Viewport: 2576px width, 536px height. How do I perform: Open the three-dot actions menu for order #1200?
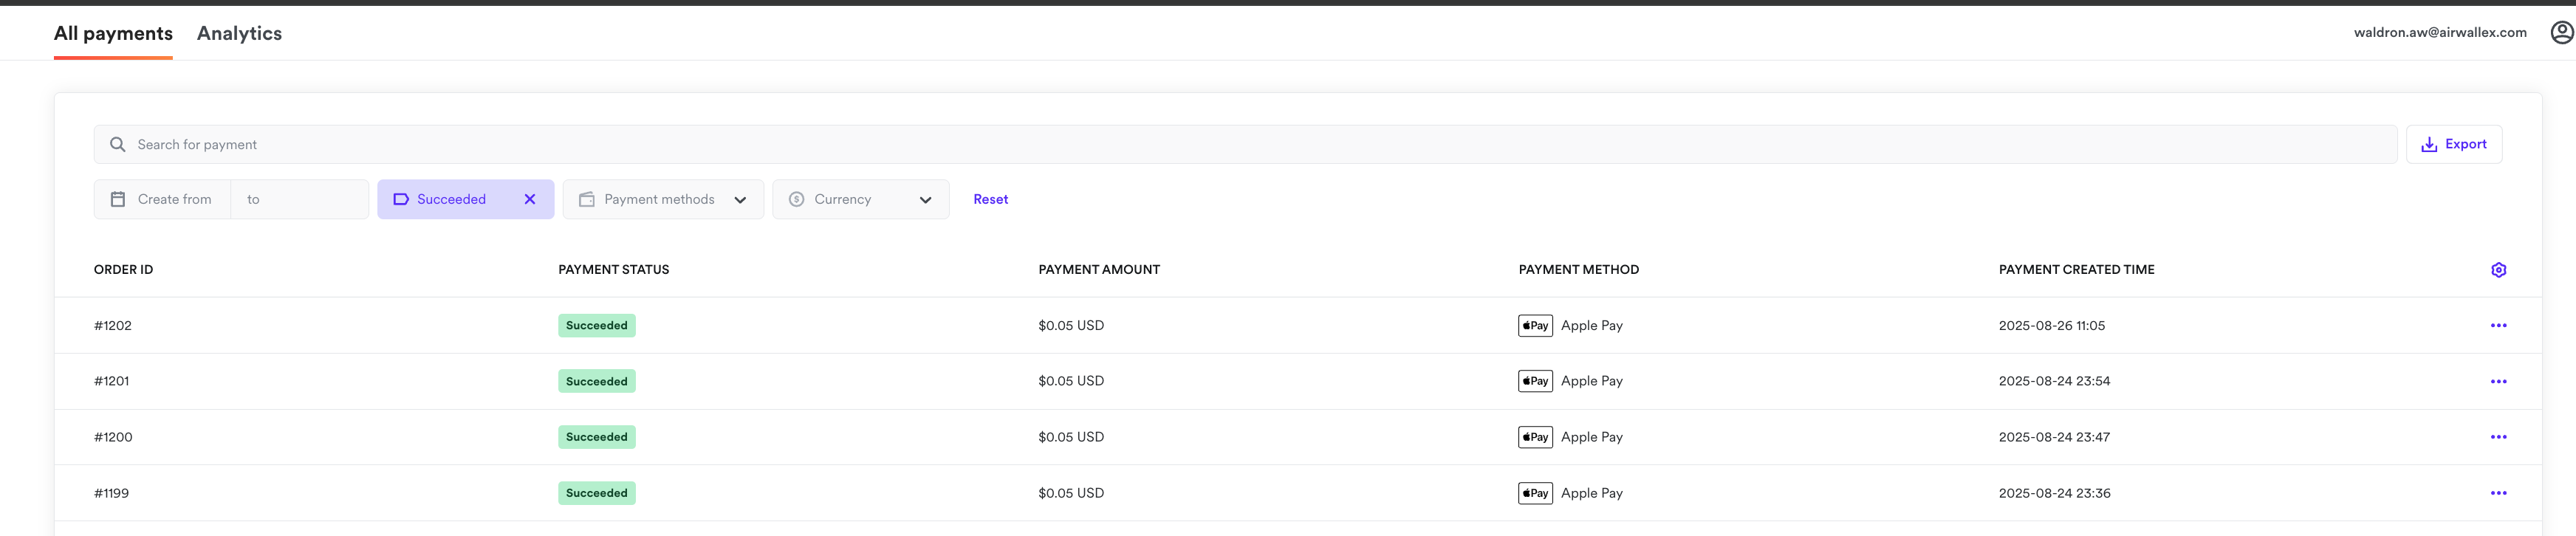[x=2500, y=437]
